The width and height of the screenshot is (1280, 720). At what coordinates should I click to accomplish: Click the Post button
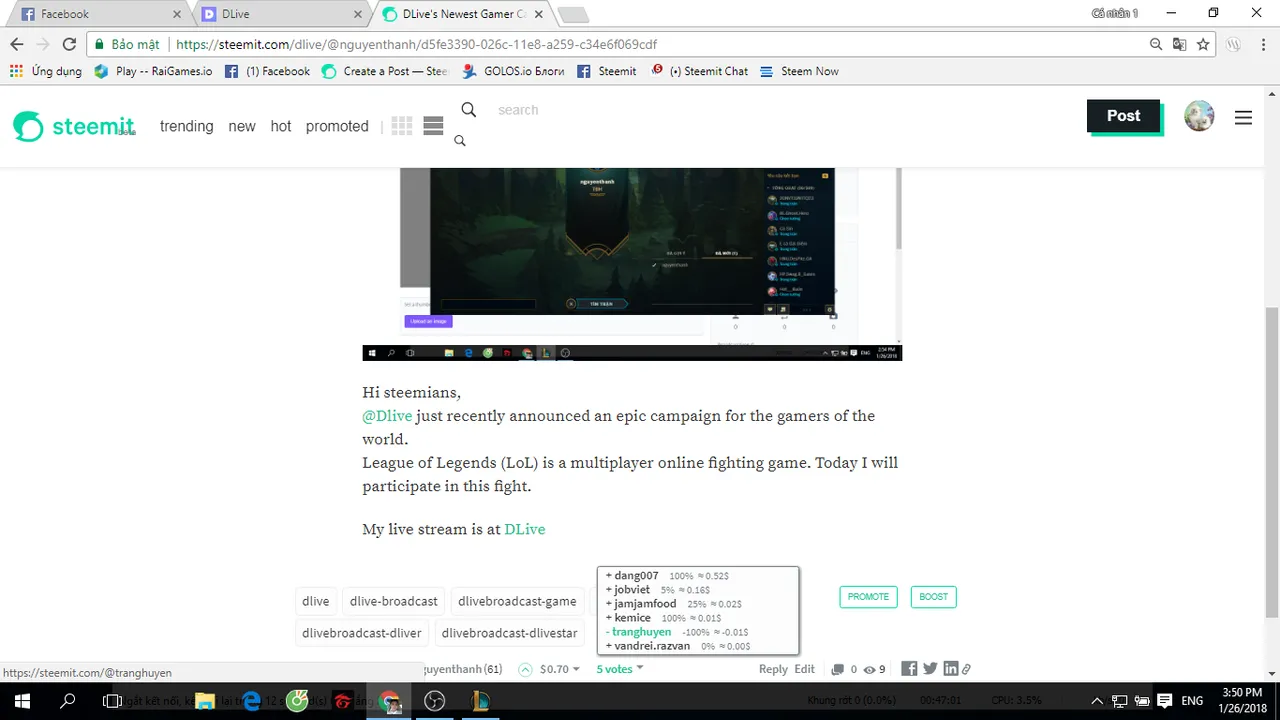click(1123, 116)
